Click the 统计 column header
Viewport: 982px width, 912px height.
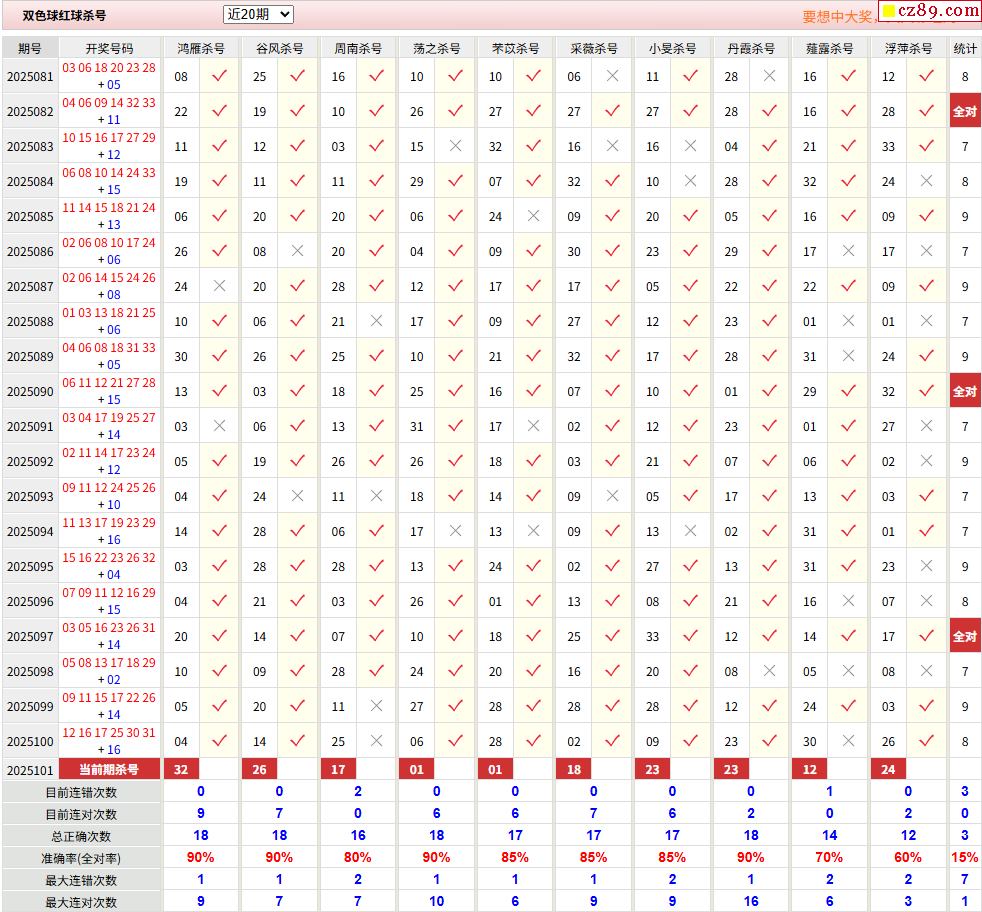(965, 48)
